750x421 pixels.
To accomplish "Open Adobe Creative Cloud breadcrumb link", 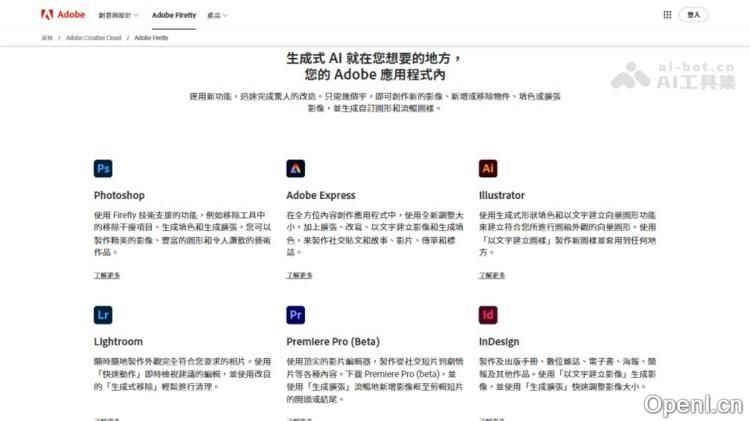I will (93, 38).
